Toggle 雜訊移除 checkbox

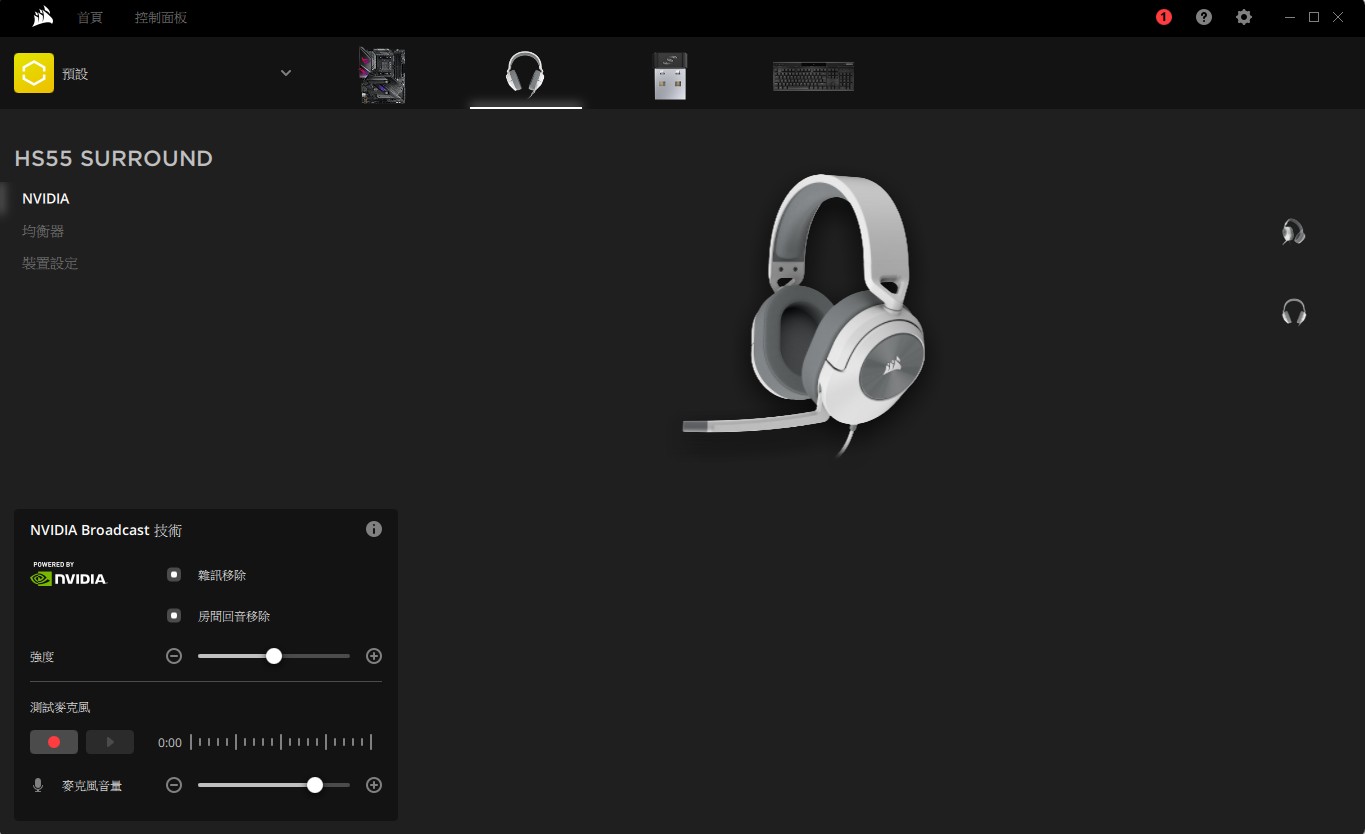click(174, 575)
